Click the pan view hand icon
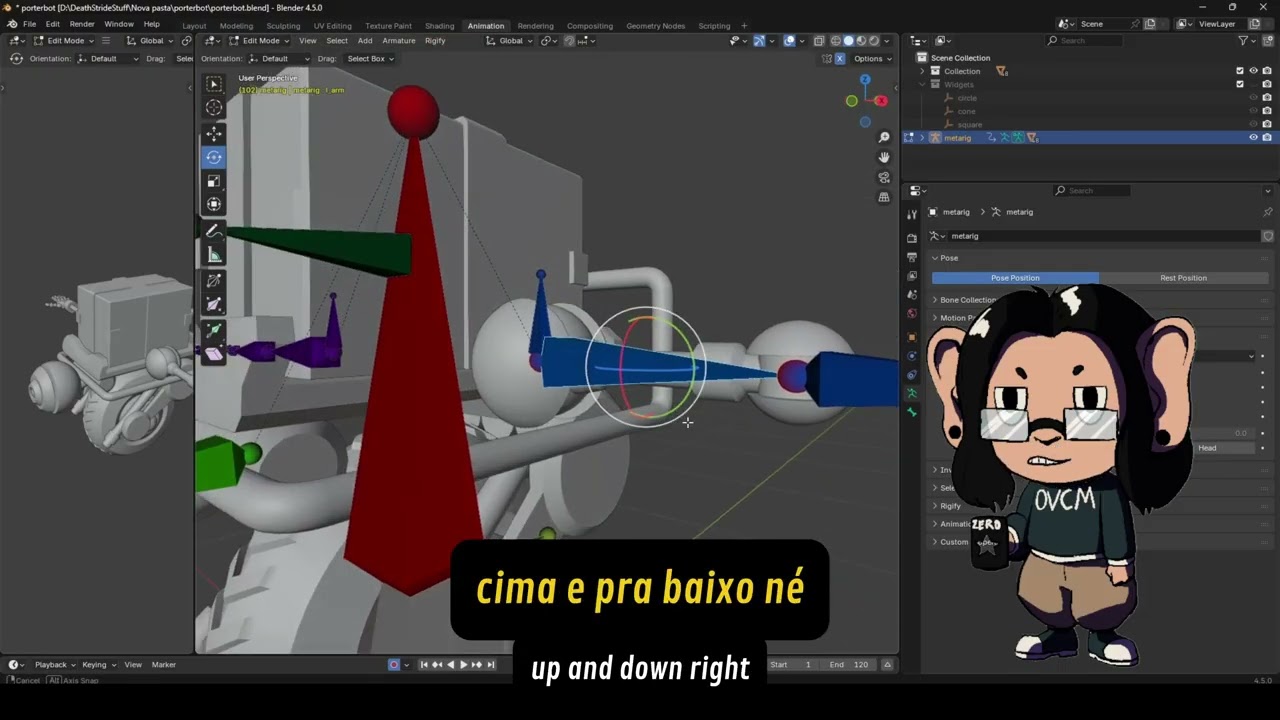The height and width of the screenshot is (720, 1280). click(884, 157)
